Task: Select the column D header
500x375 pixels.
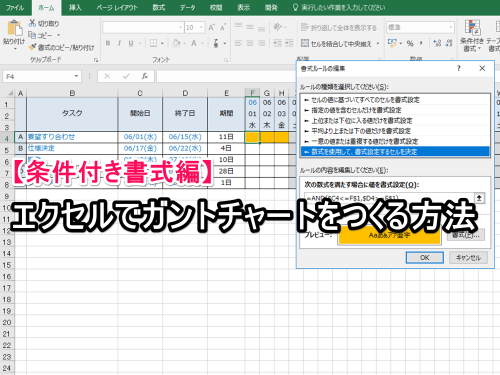Action: pos(185,93)
